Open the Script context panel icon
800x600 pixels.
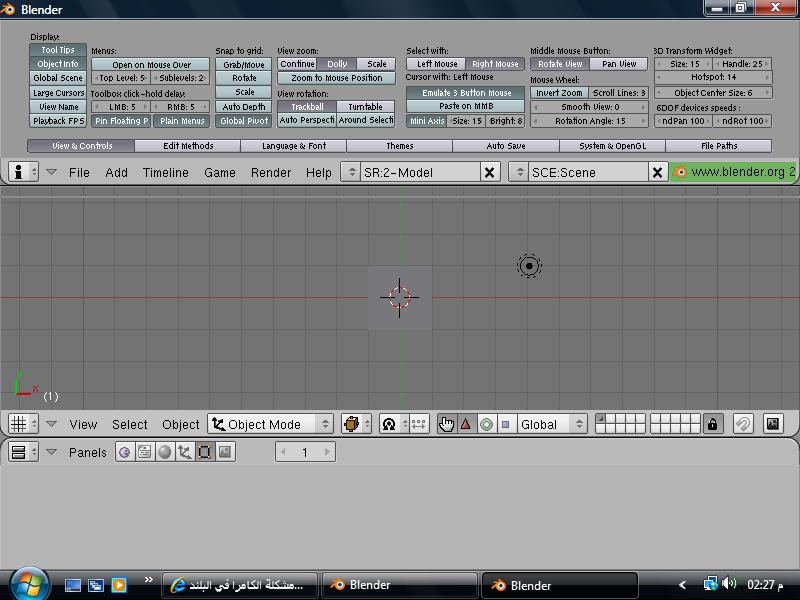click(x=144, y=452)
